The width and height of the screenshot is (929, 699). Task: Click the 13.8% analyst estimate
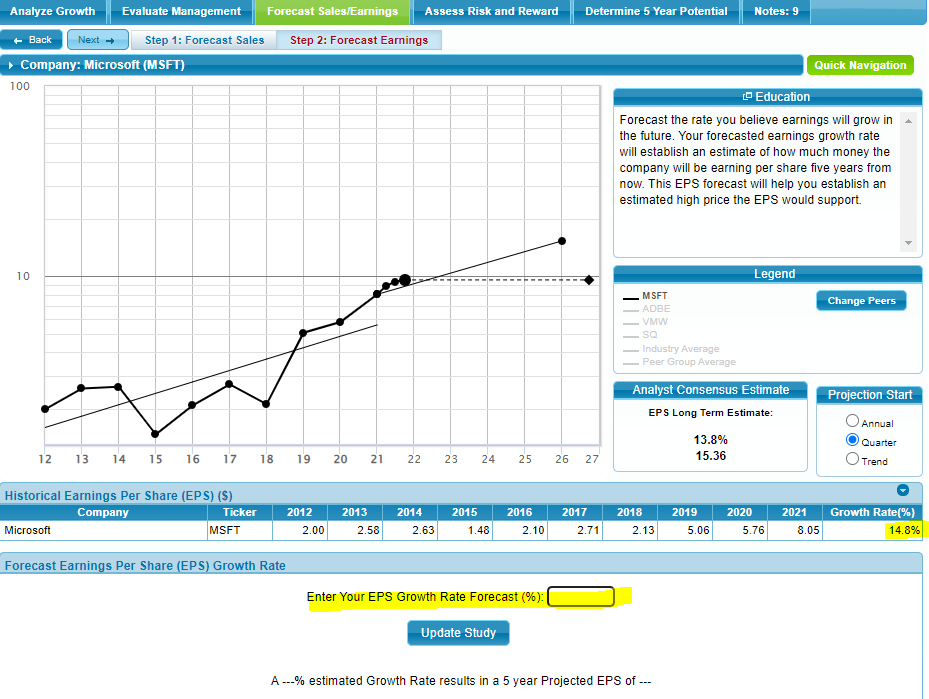(x=710, y=440)
